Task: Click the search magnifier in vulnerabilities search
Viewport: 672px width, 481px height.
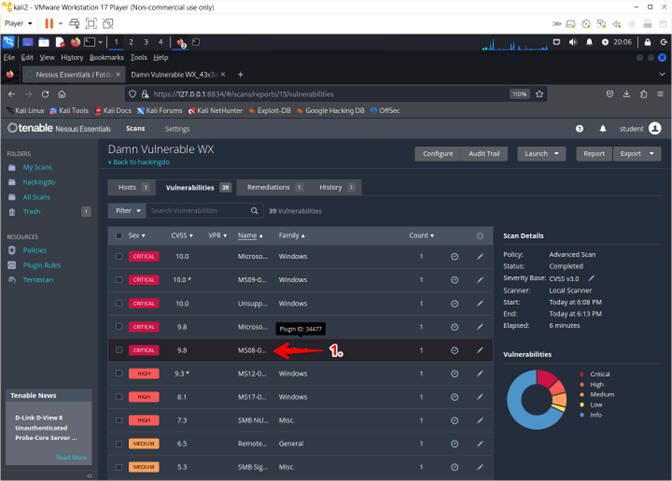Action: pos(254,211)
